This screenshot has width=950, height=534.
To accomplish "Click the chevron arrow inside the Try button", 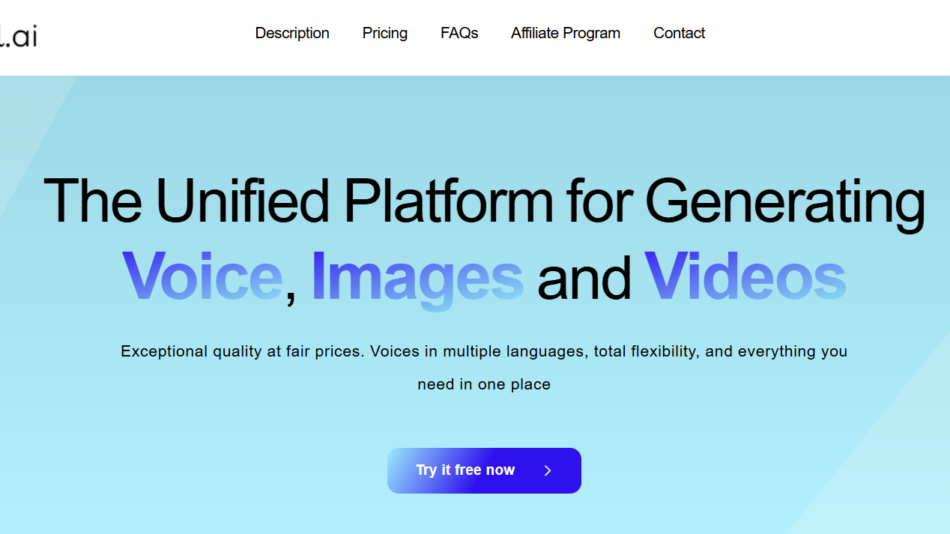I will [547, 470].
